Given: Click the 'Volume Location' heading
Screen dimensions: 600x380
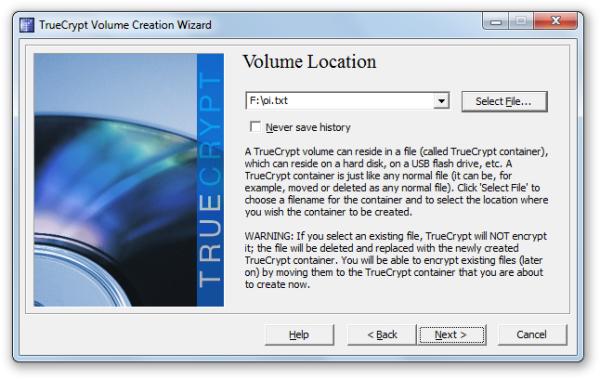Looking at the screenshot, I should (310, 62).
